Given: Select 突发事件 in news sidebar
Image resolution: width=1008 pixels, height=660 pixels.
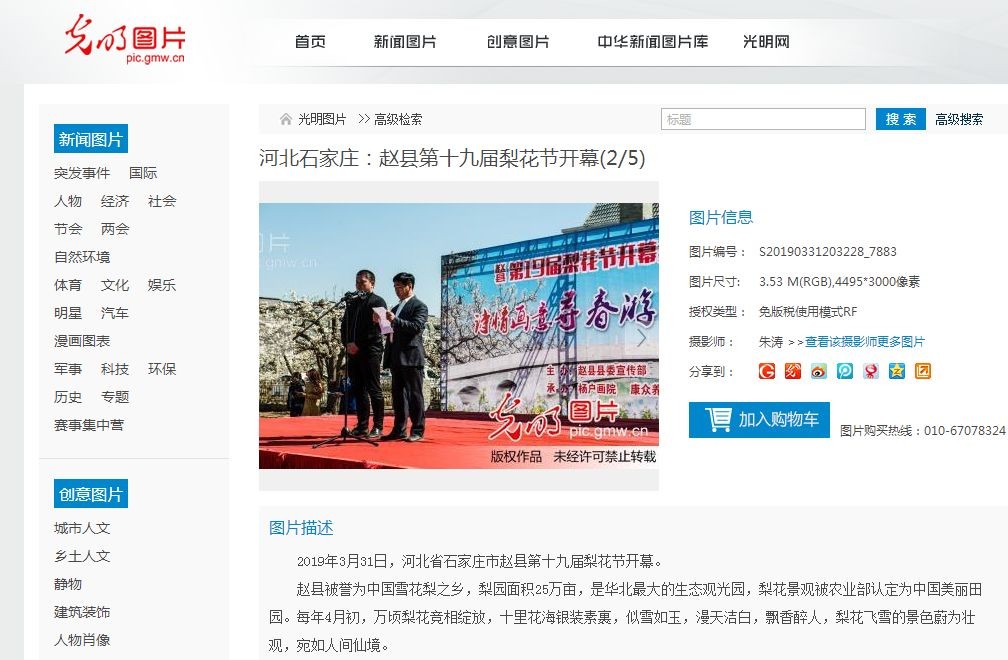Looking at the screenshot, I should [x=82, y=173].
